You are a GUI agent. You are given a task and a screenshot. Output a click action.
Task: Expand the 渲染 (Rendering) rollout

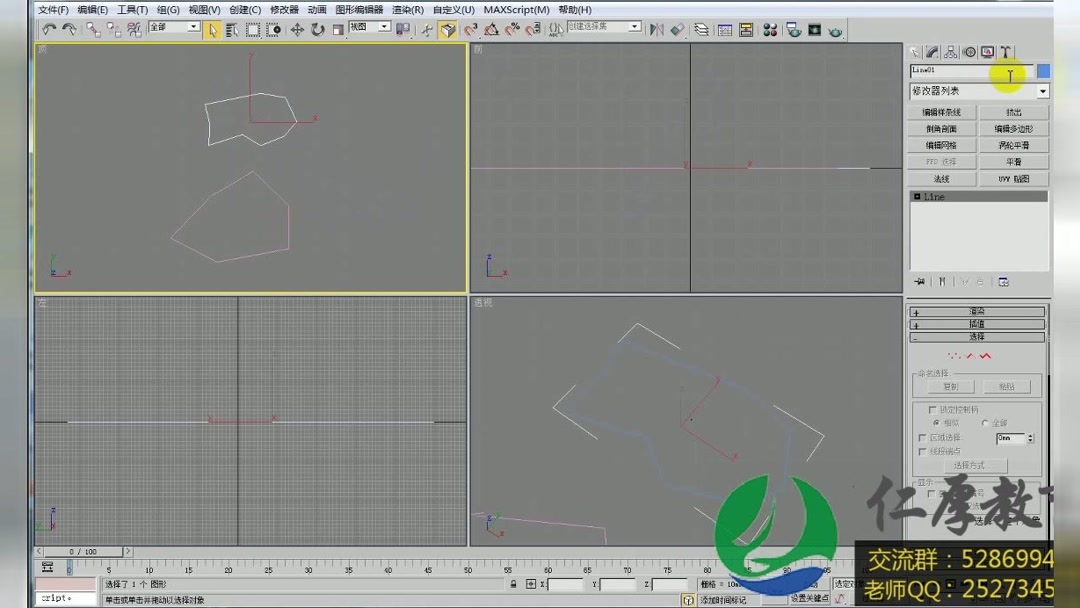[978, 311]
